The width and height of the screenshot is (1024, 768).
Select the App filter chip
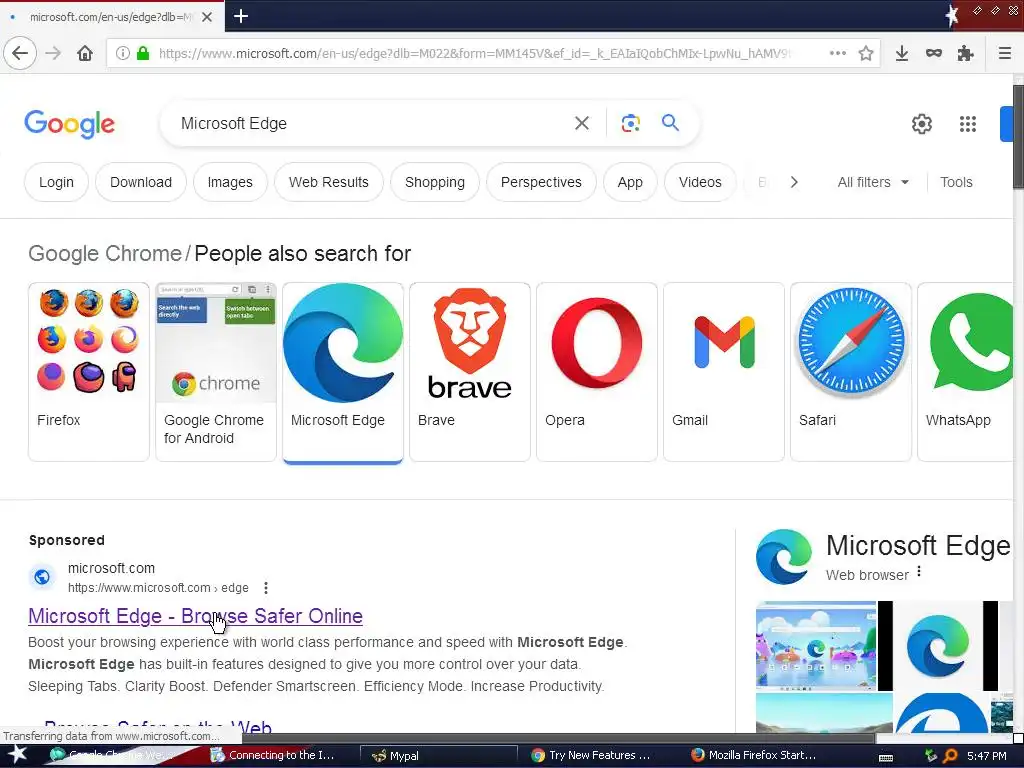click(x=630, y=182)
